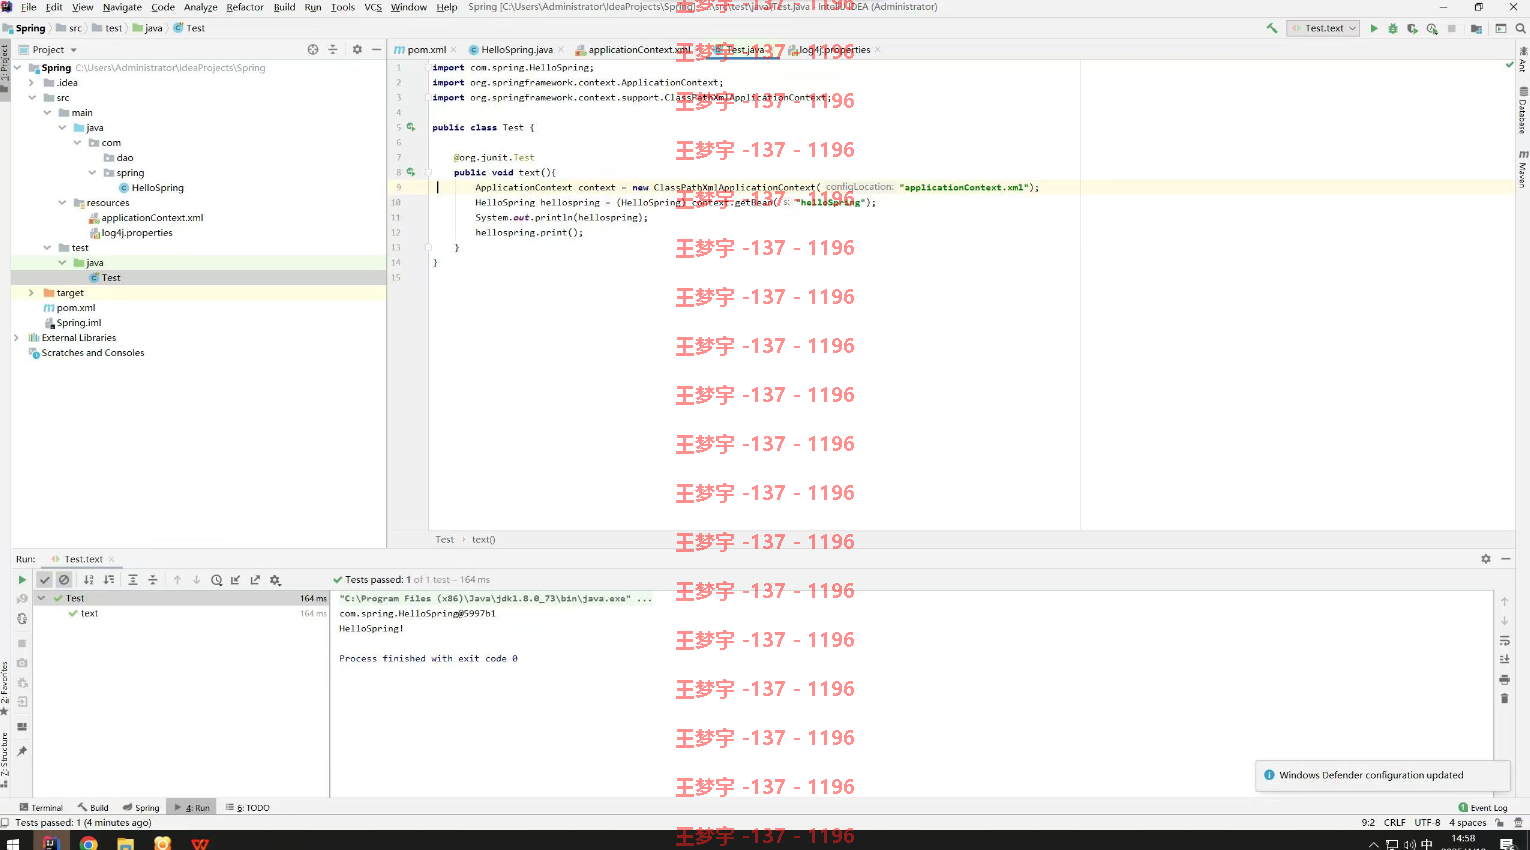
Task: Collapse the src folder node
Action: pos(32,98)
